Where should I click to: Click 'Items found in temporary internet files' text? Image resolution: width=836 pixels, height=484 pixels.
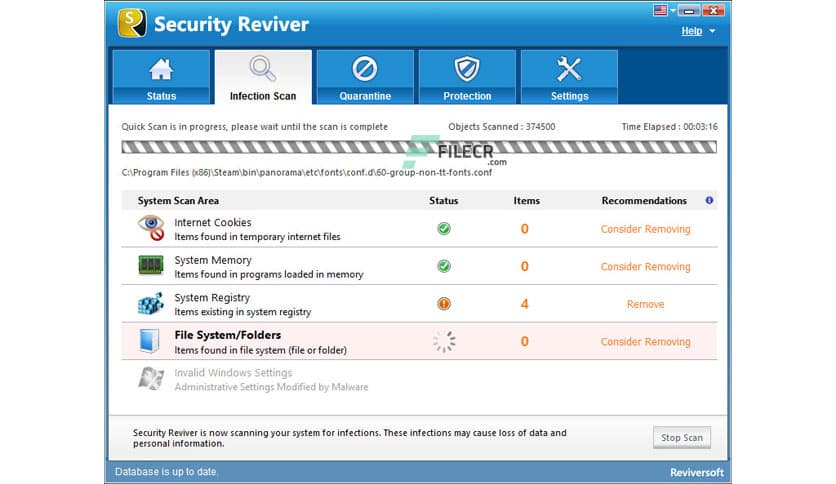click(257, 237)
